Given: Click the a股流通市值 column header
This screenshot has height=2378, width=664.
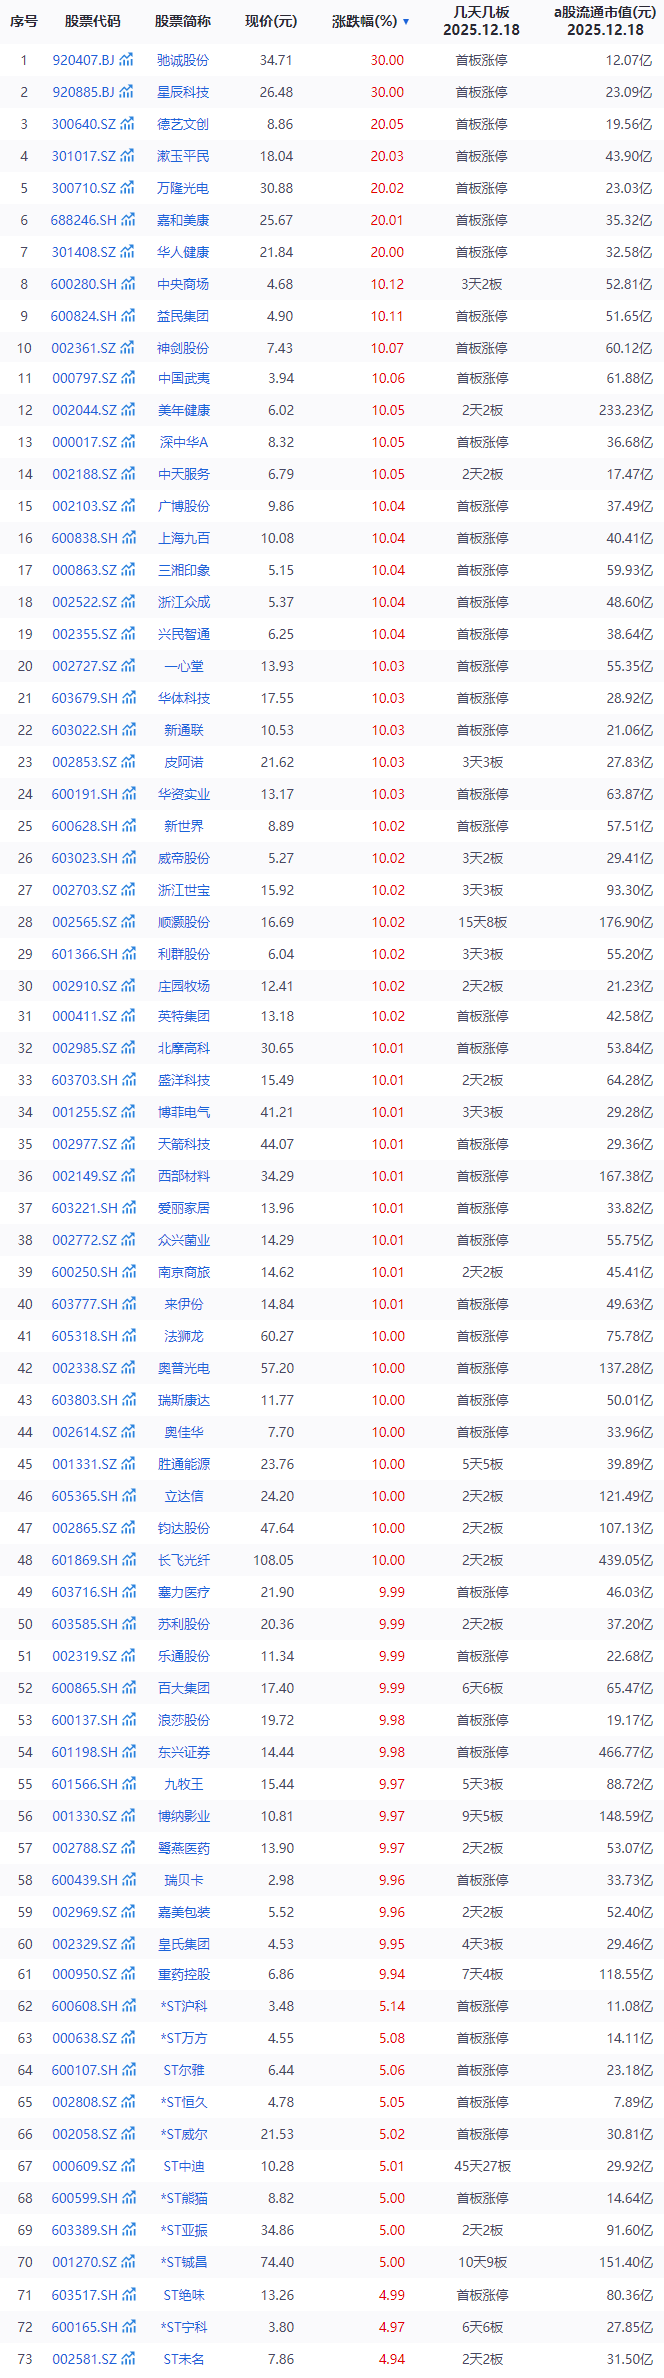Looking at the screenshot, I should point(605,20).
